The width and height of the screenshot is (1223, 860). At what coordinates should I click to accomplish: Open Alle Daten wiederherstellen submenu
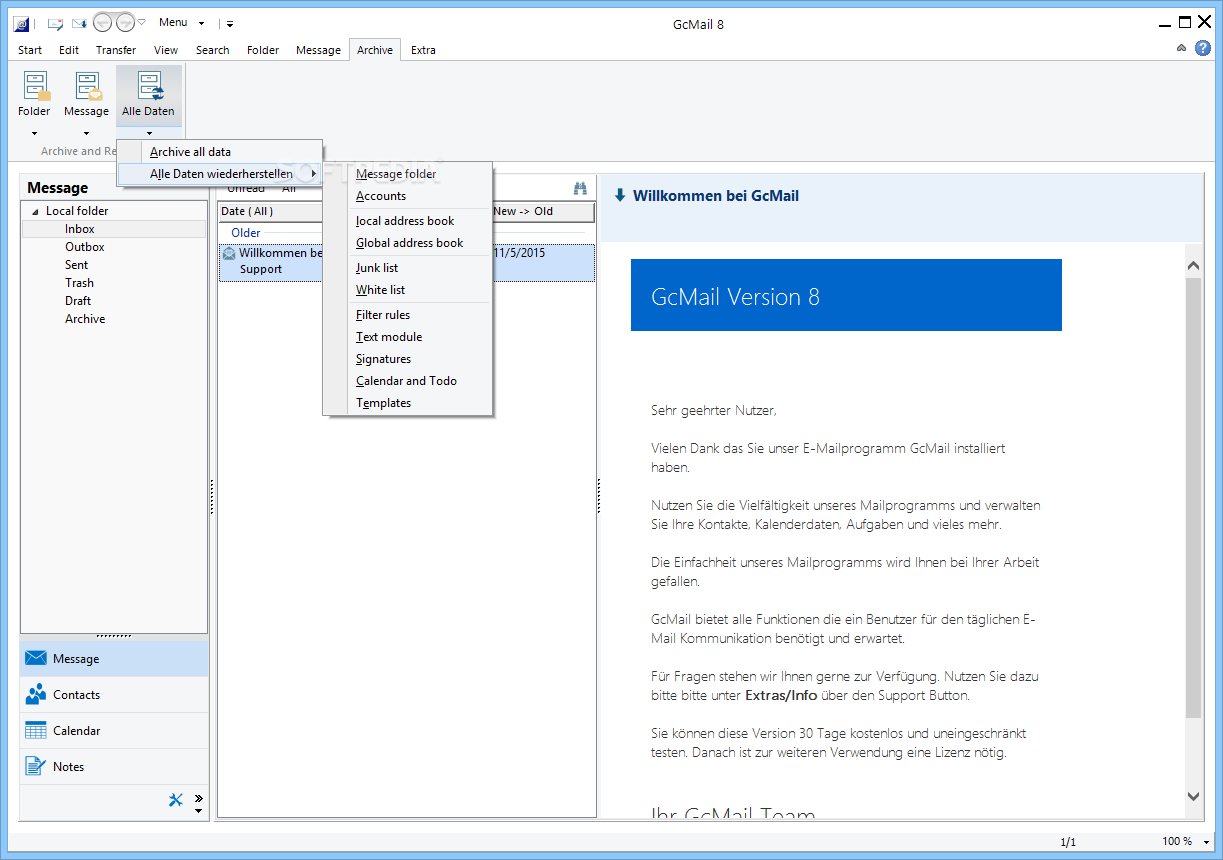(220, 174)
